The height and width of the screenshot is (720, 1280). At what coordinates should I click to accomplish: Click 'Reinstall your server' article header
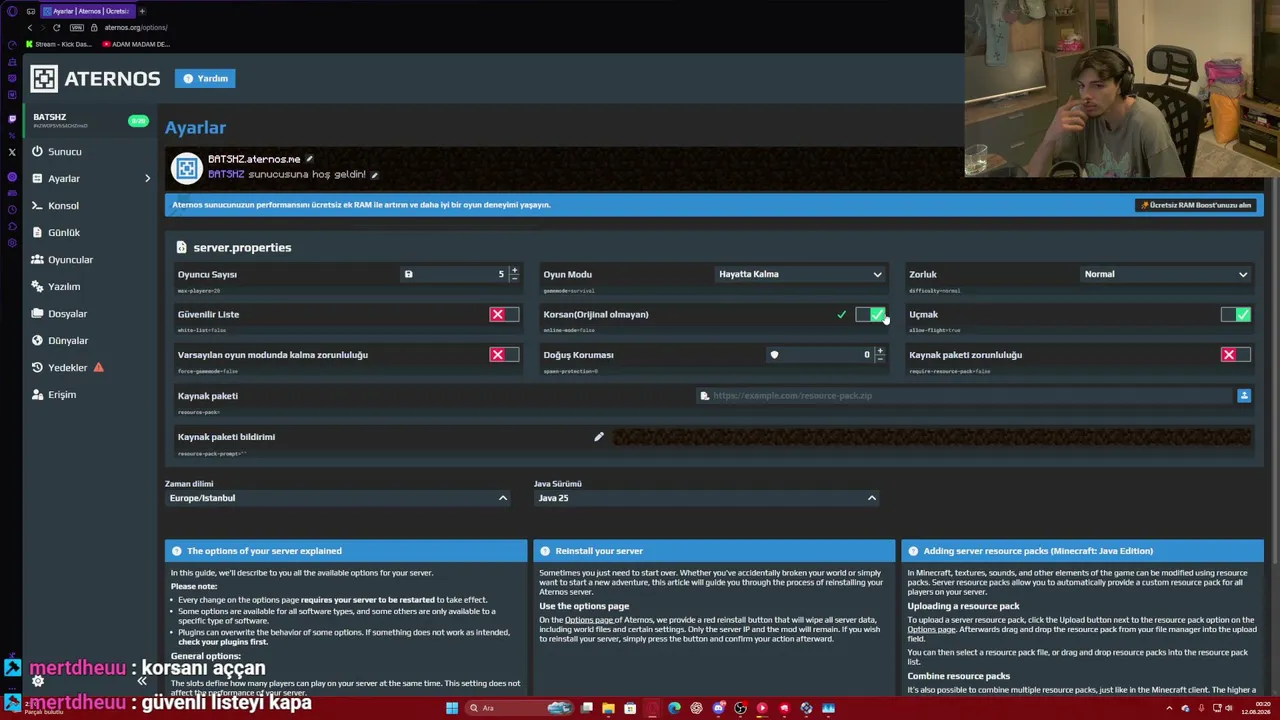[714, 551]
